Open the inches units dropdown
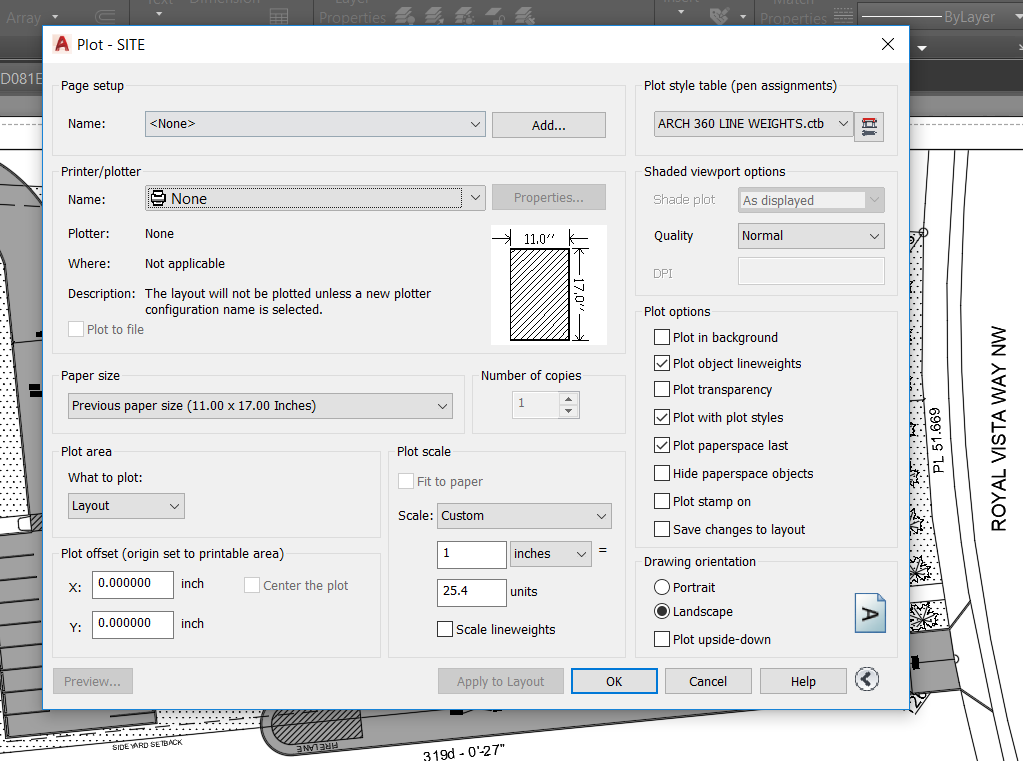The image size is (1023, 761). click(551, 553)
